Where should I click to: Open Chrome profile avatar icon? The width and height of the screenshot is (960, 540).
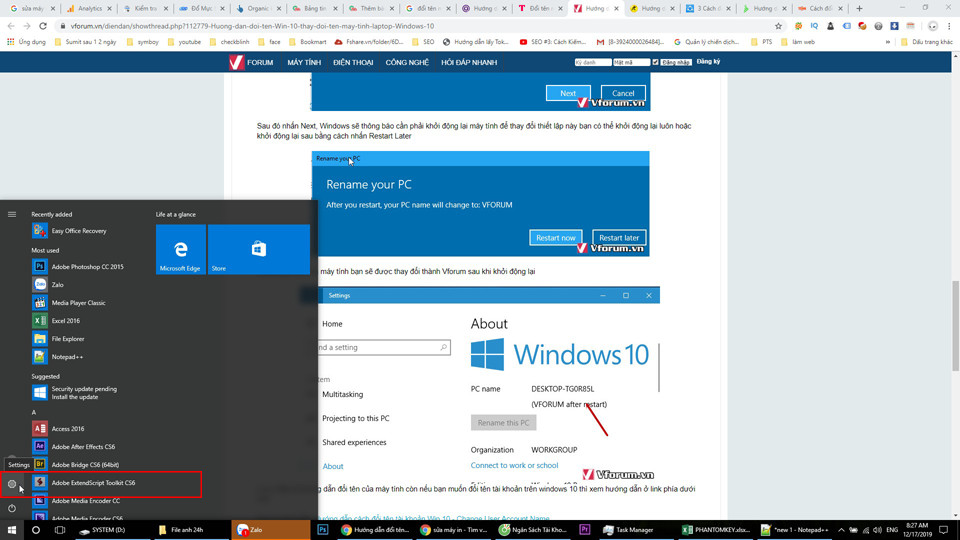932,26
